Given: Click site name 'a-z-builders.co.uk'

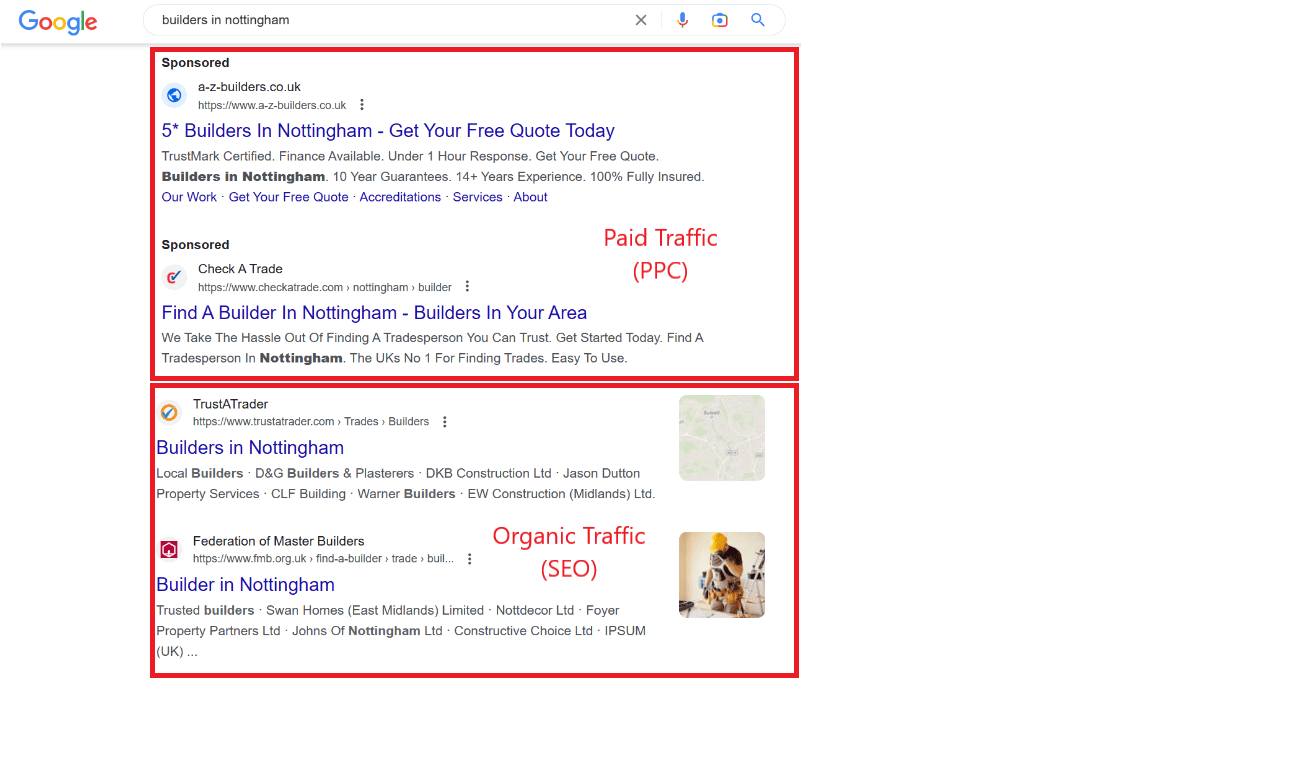Looking at the screenshot, I should tap(249, 87).
